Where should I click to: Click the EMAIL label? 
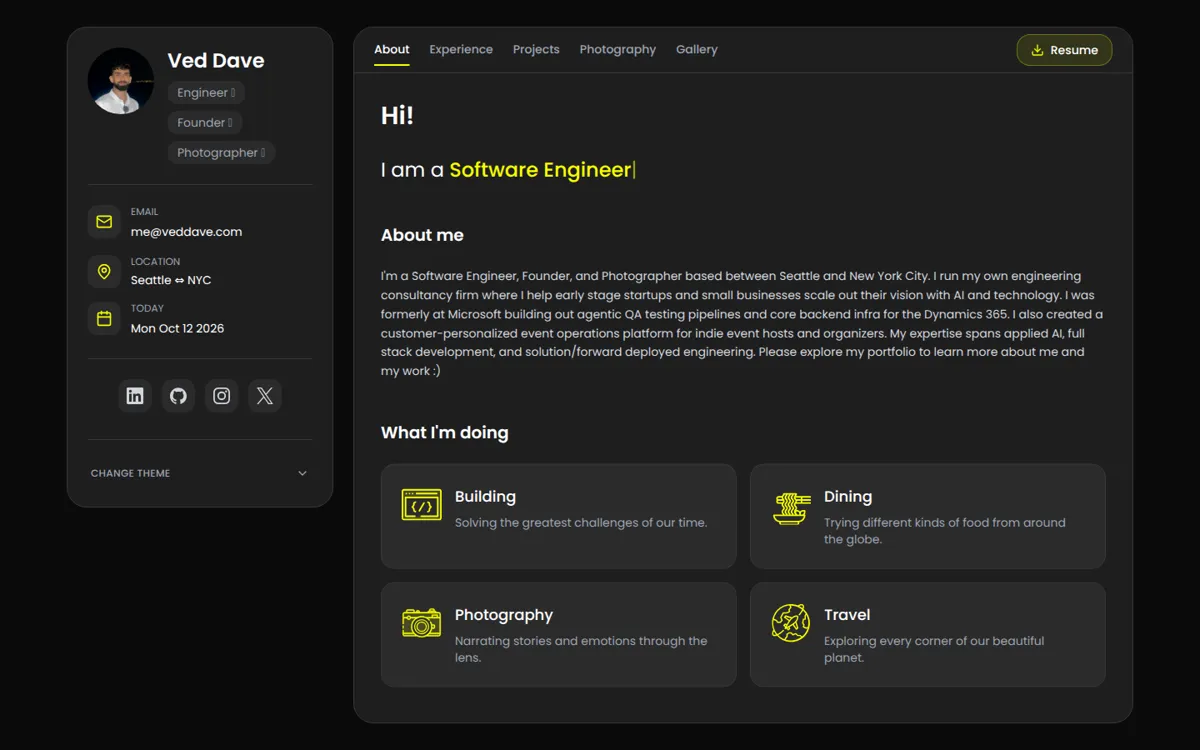pos(145,212)
